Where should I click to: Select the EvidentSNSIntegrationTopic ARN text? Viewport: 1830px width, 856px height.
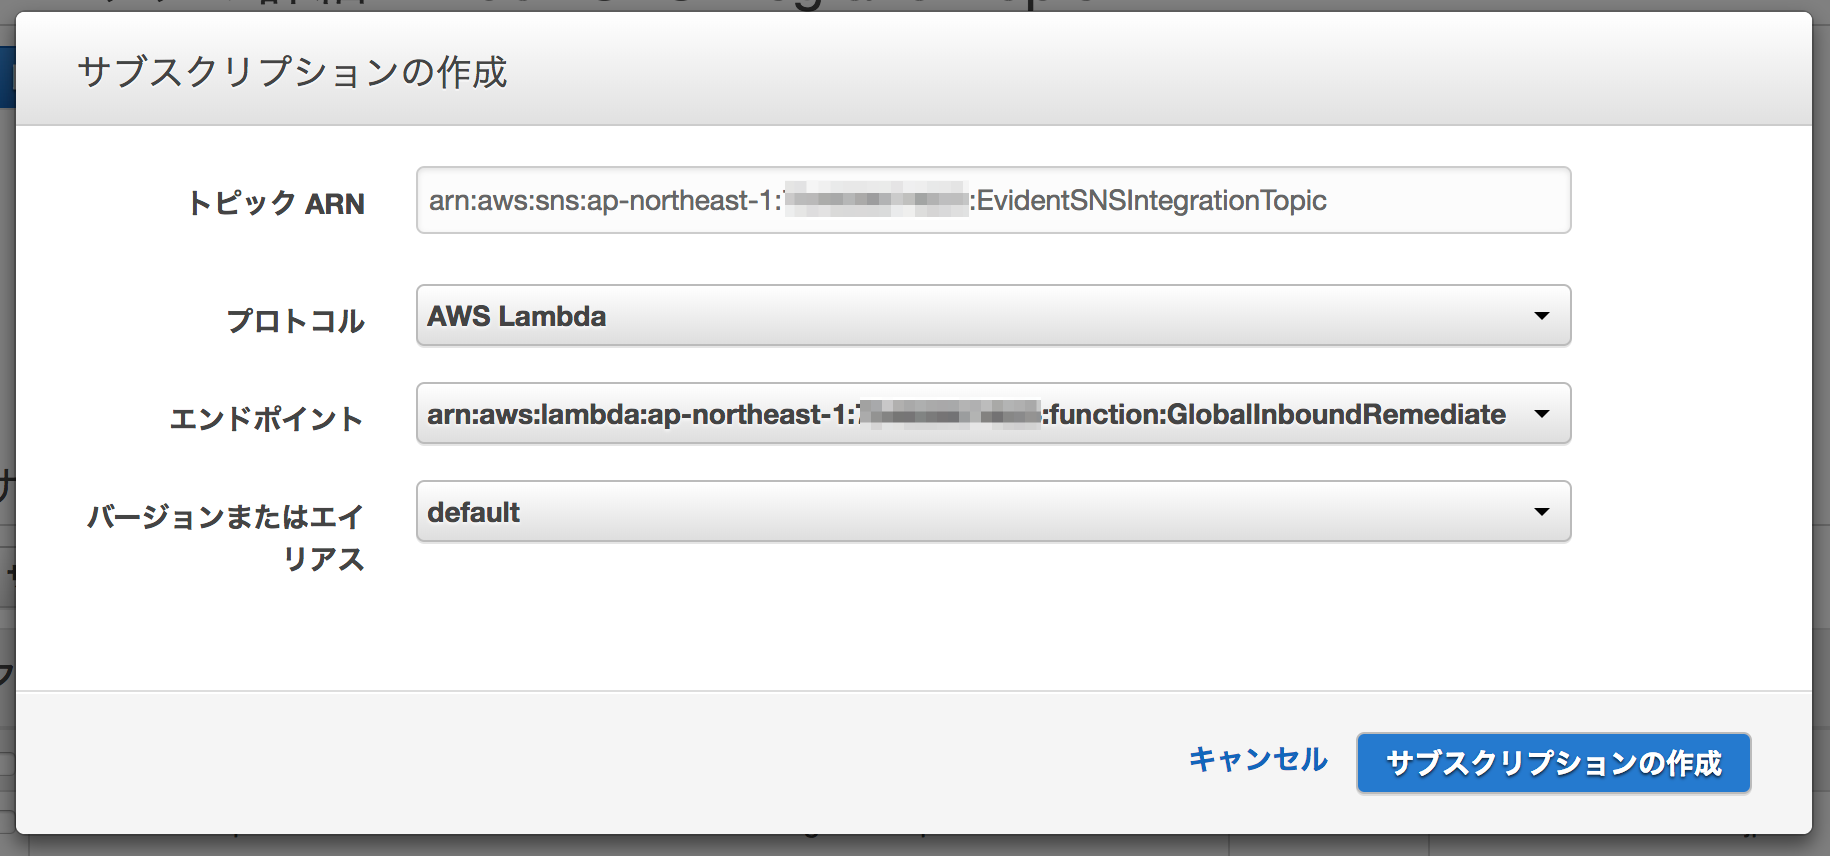pos(877,200)
